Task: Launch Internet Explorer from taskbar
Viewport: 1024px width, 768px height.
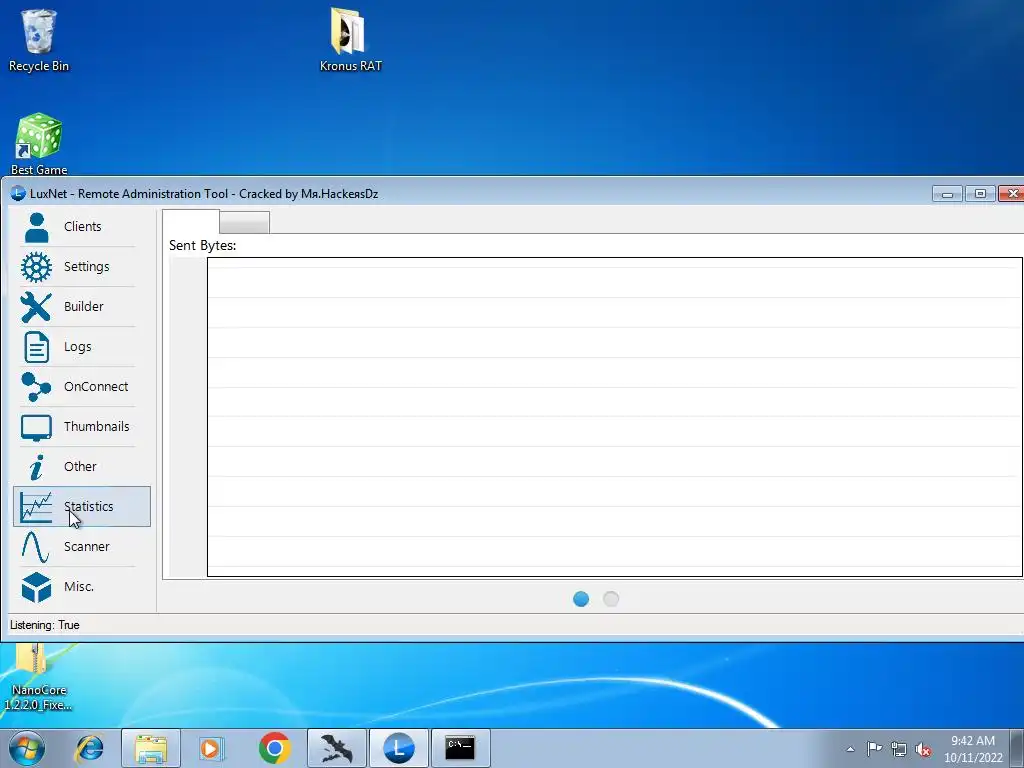Action: point(89,748)
